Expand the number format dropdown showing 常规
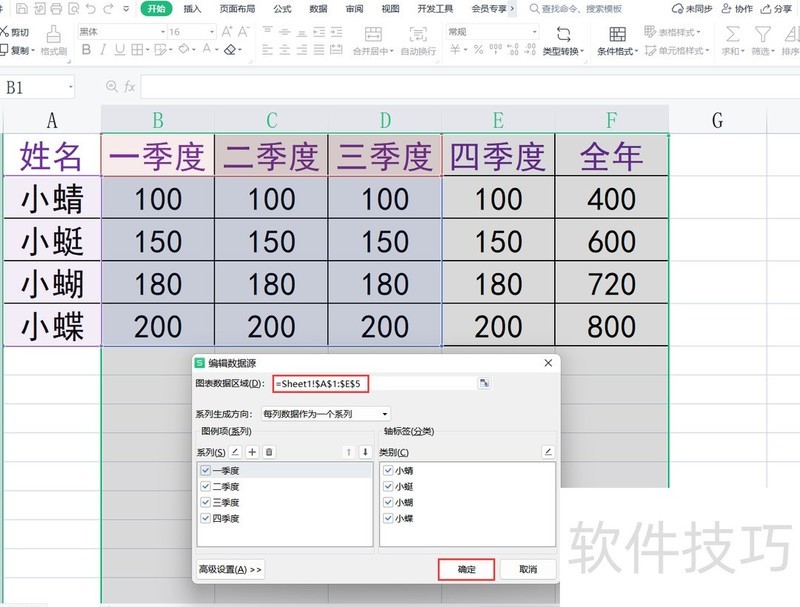The width and height of the screenshot is (800, 607). pyautogui.click(x=537, y=32)
